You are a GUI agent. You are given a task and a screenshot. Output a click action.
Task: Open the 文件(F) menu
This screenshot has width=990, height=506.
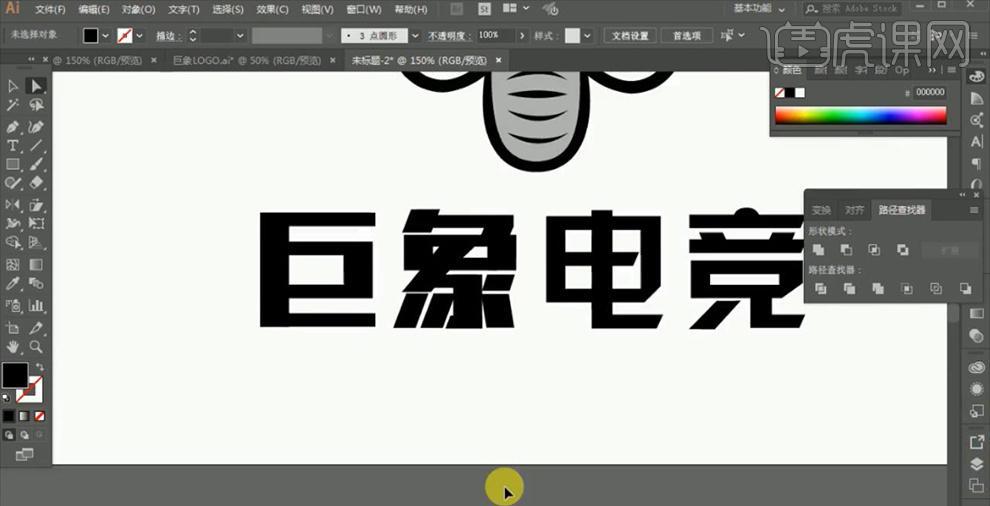51,9
